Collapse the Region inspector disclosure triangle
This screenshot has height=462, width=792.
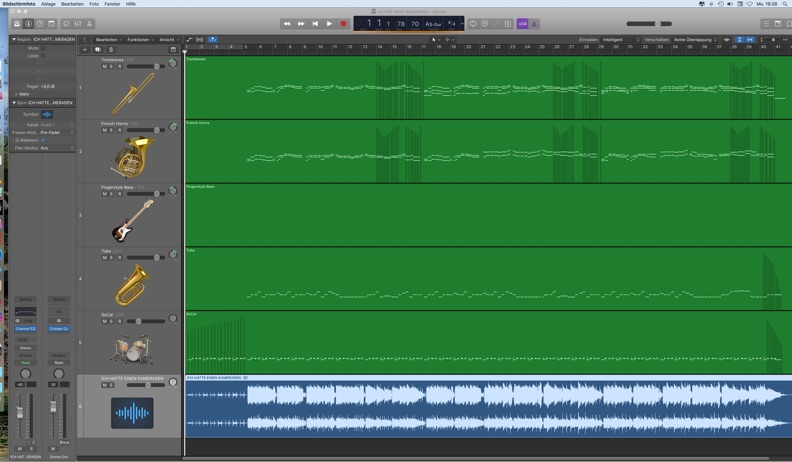[x=14, y=39]
